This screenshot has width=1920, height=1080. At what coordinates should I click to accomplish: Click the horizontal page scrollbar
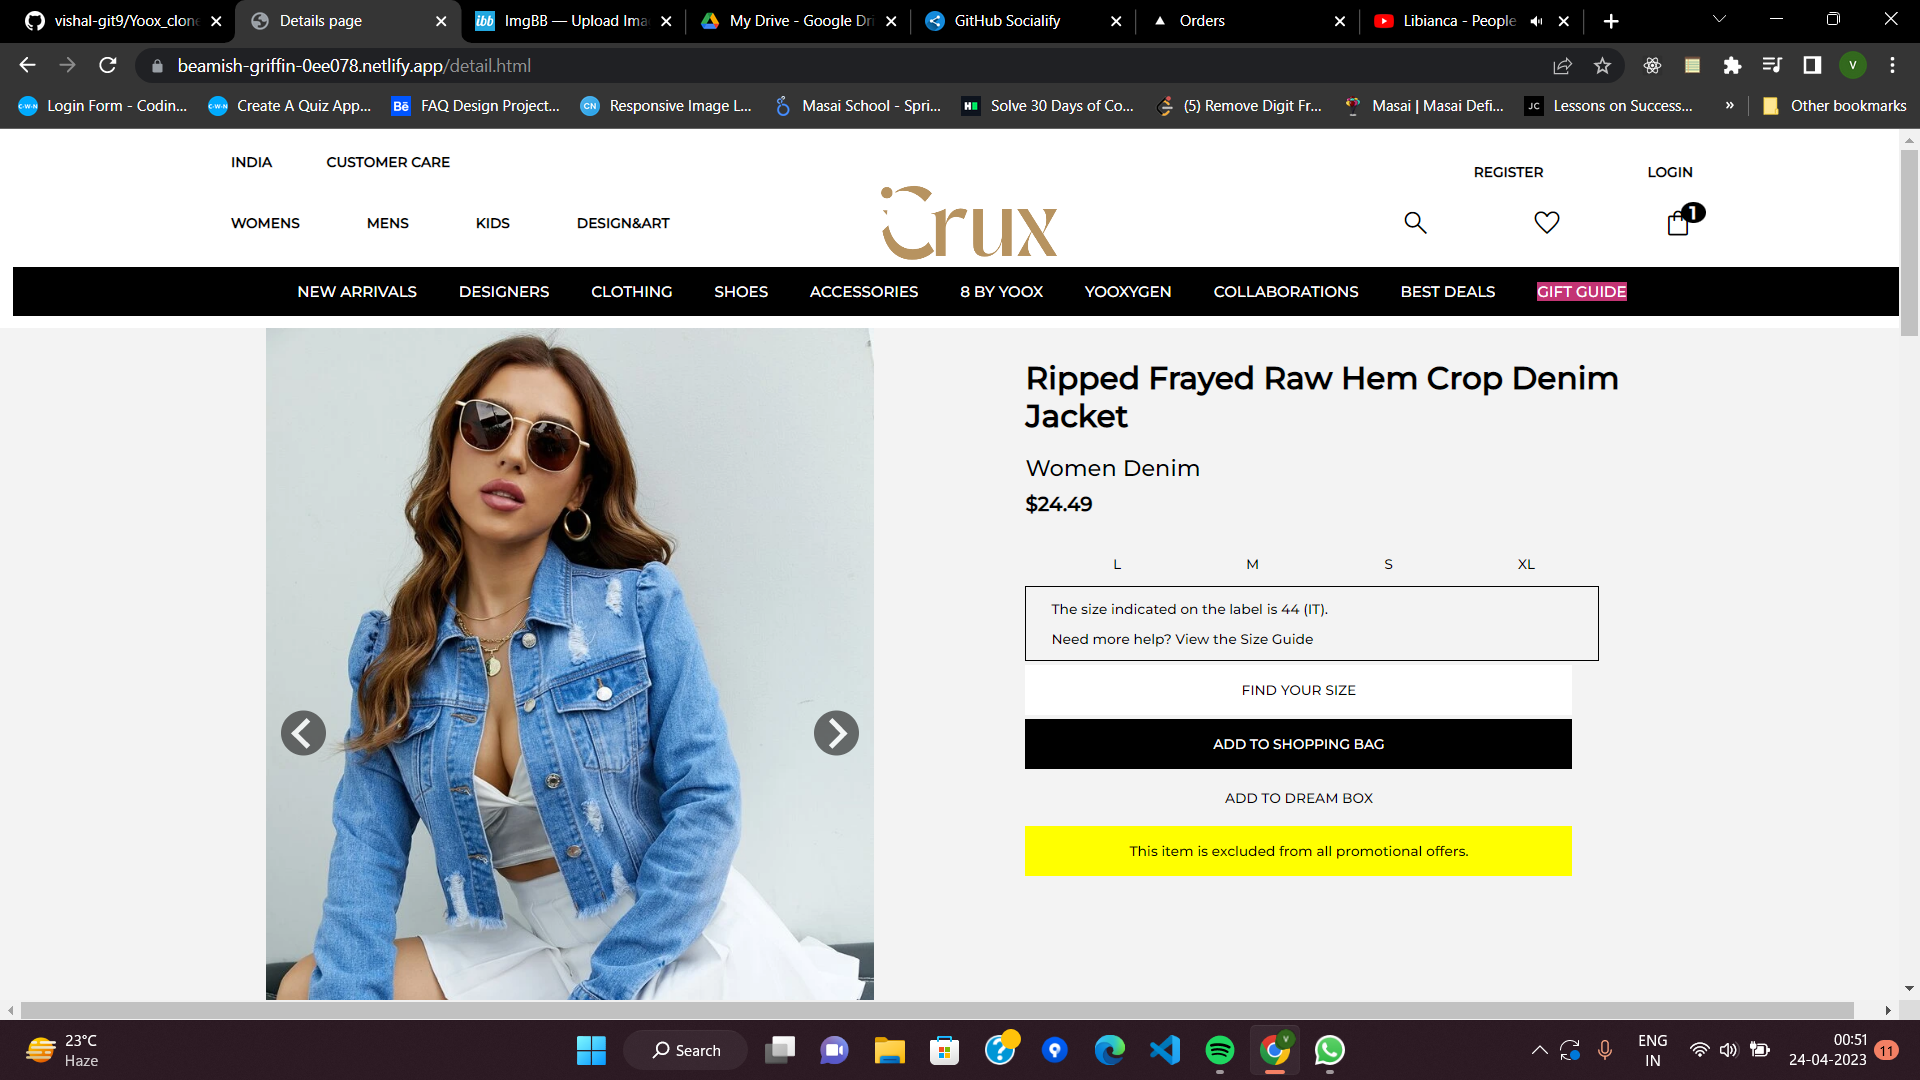[937, 1010]
